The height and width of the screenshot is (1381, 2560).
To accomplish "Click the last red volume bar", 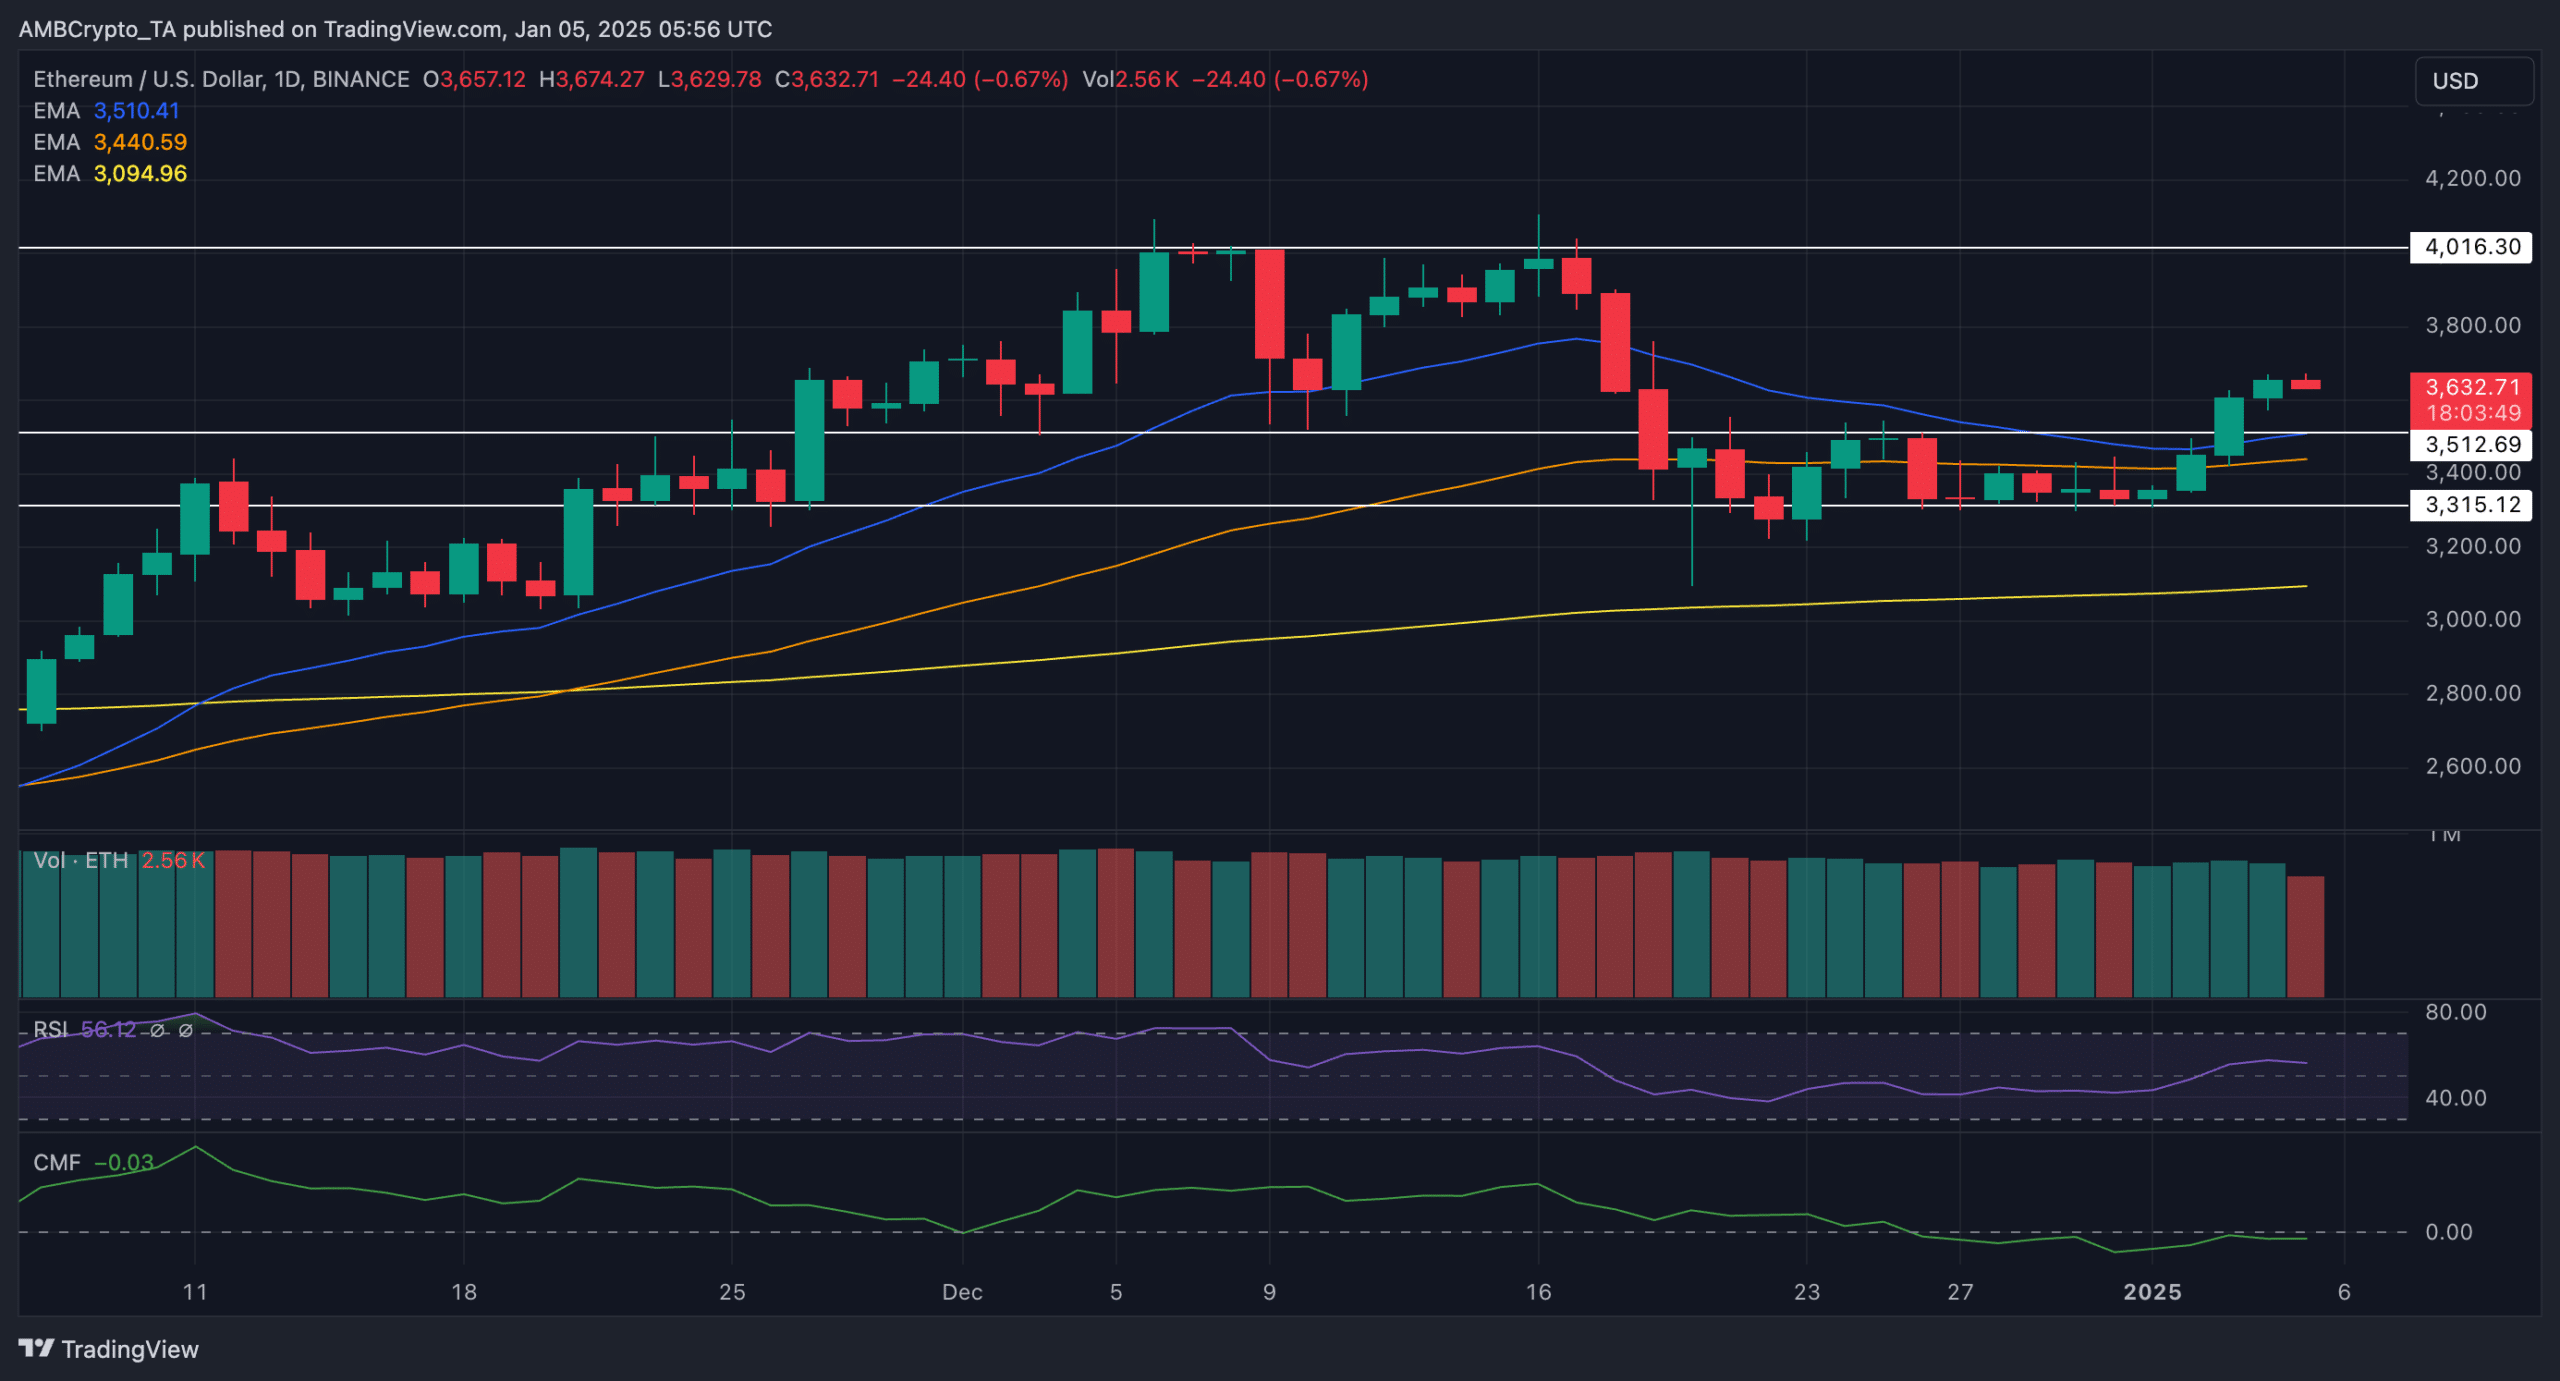I will [x=2305, y=937].
